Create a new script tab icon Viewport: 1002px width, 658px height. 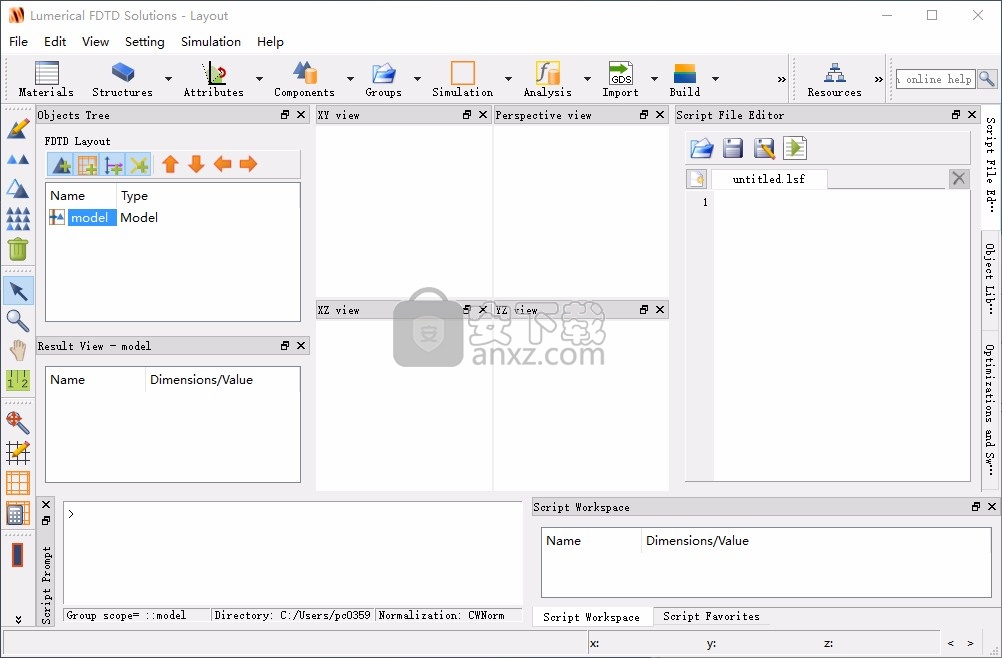(697, 179)
